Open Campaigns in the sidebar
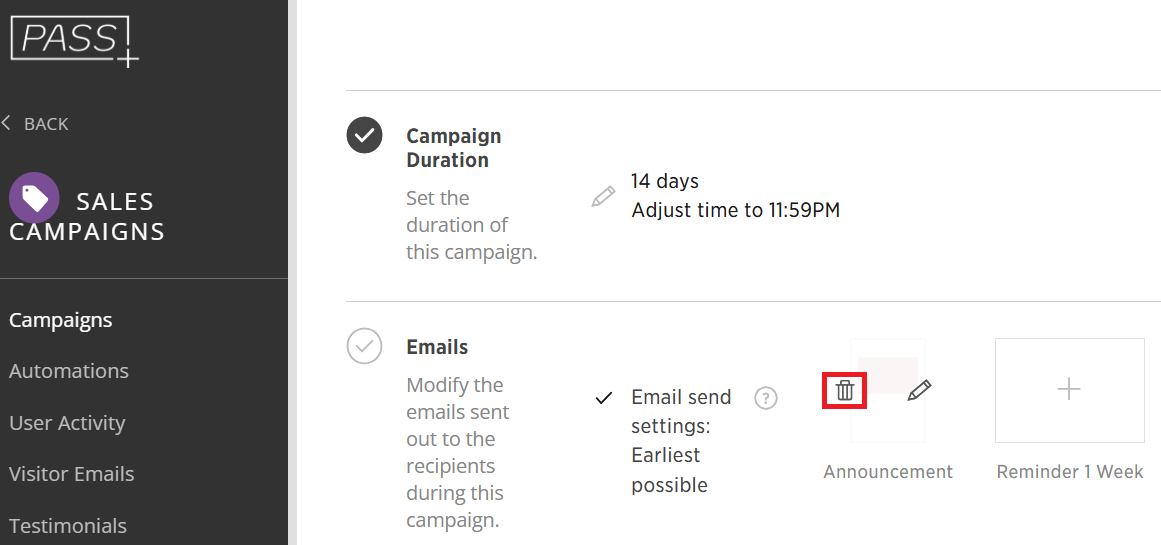The width and height of the screenshot is (1161, 545). tap(61, 320)
